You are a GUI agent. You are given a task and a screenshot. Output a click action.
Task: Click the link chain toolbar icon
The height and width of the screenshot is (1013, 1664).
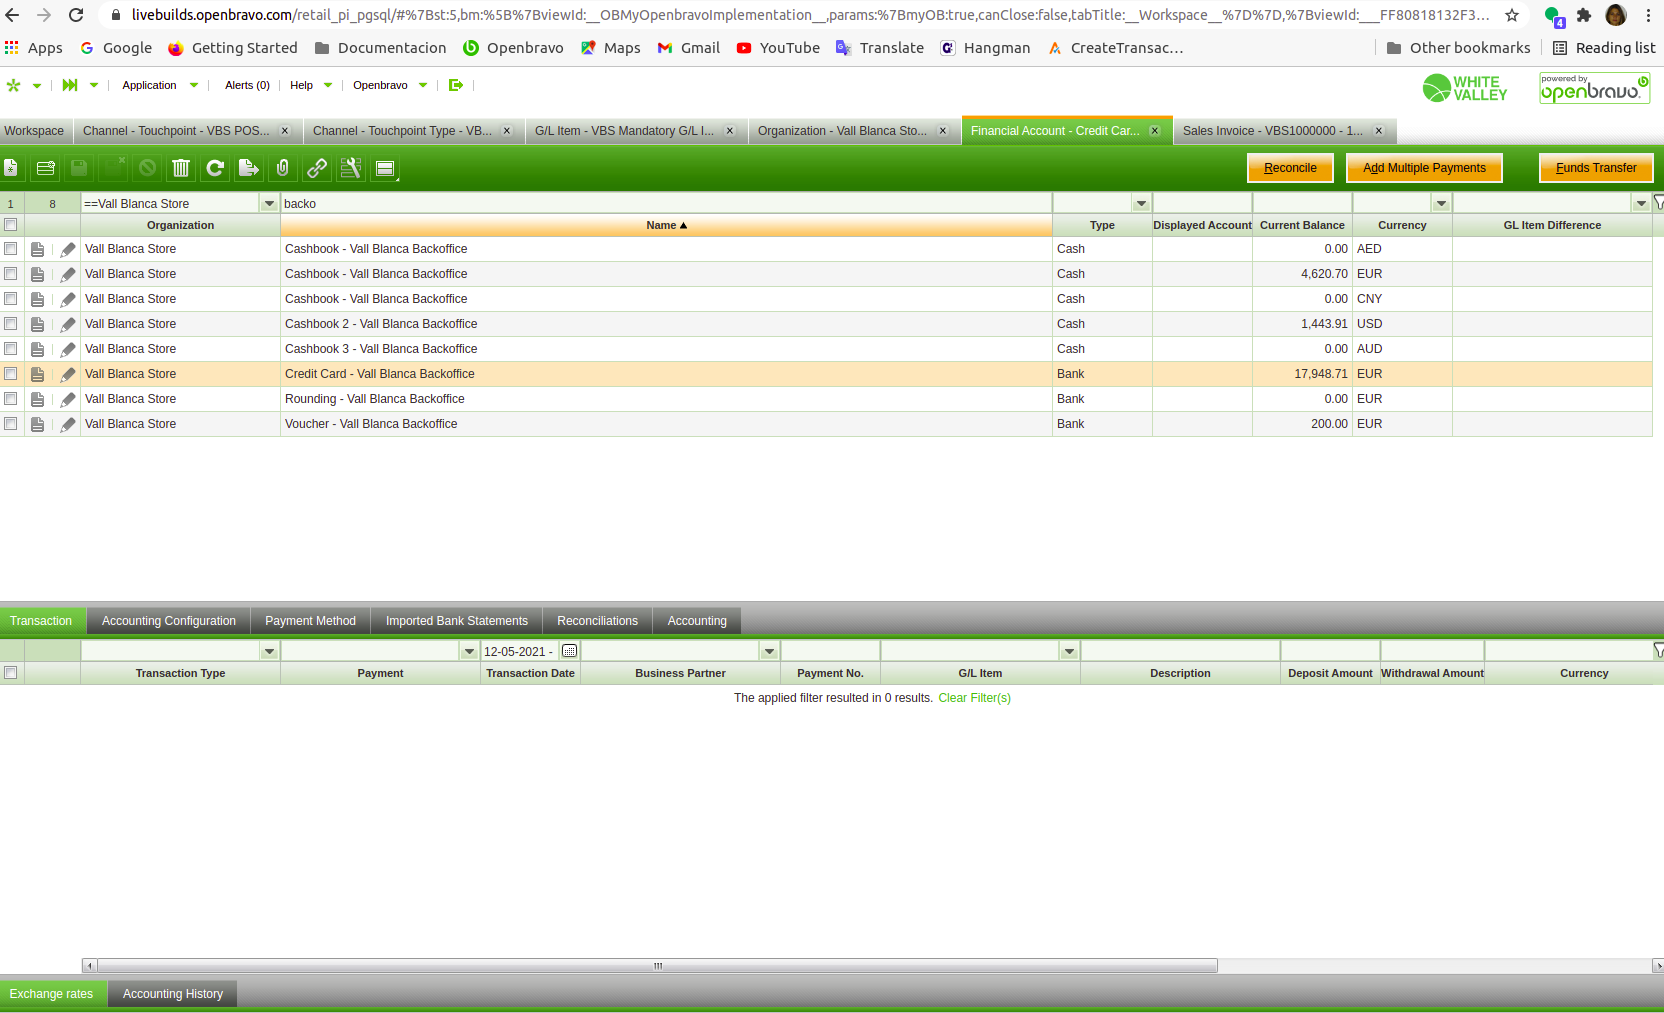[x=317, y=168]
